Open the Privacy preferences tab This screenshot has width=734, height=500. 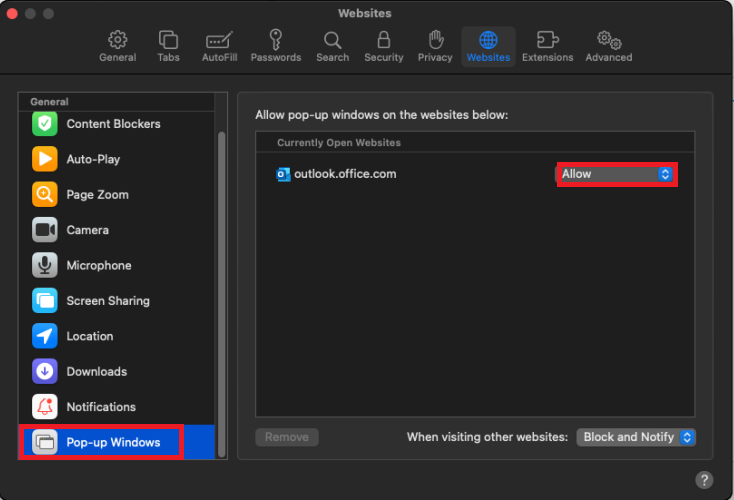pos(435,46)
